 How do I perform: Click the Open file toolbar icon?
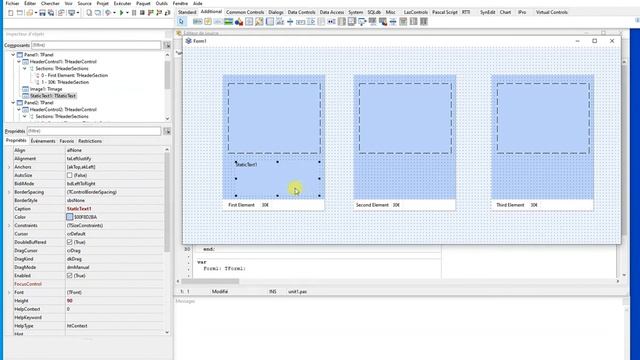point(29,13)
